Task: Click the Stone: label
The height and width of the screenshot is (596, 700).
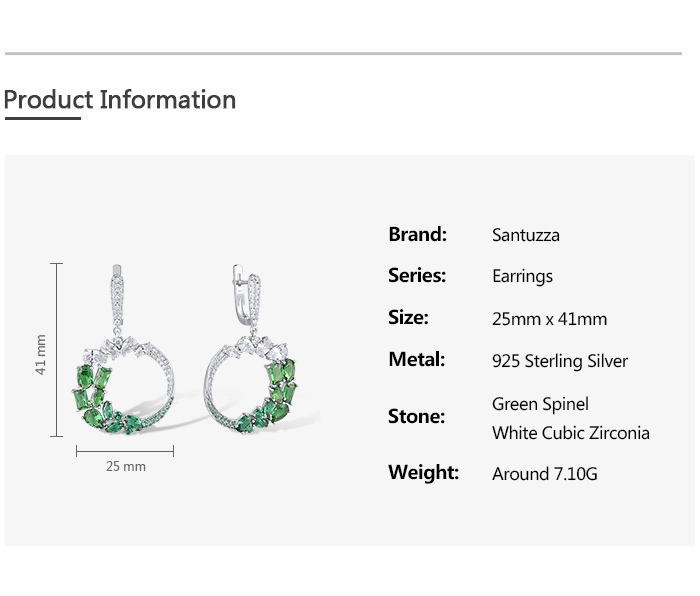Action: (x=416, y=416)
